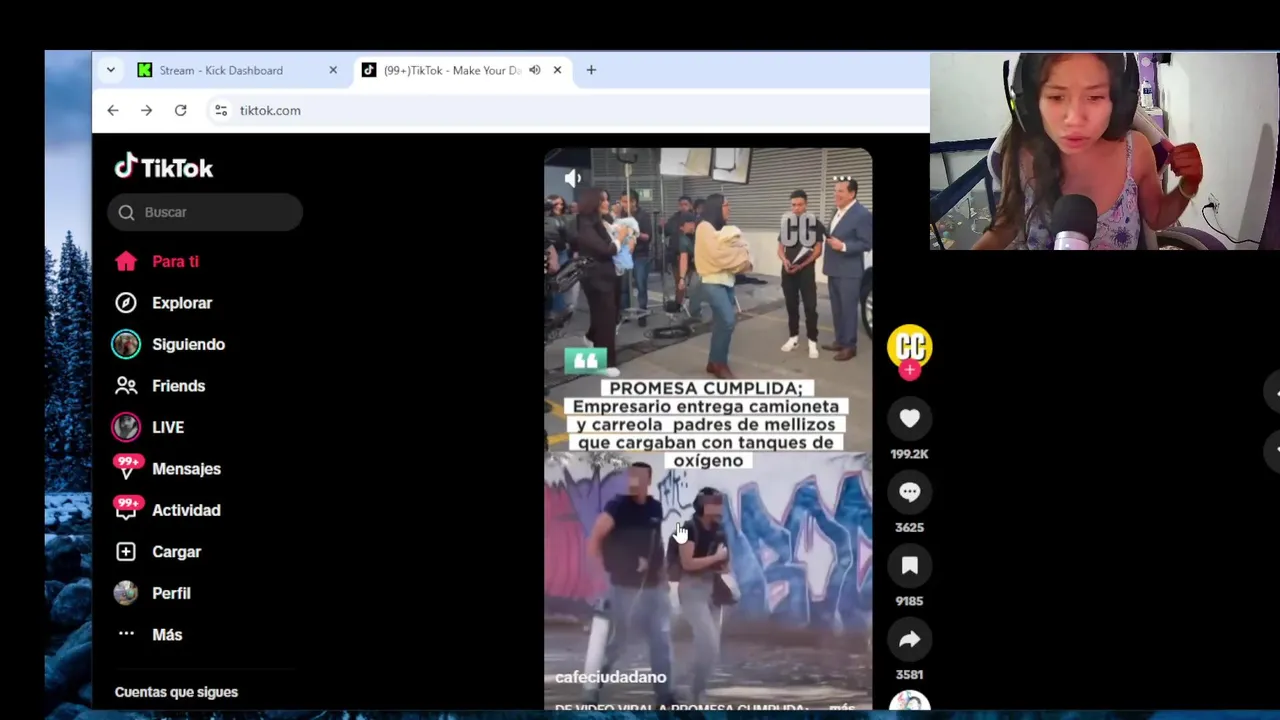Image resolution: width=1280 pixels, height=720 pixels.
Task: Click the Mensajes label
Action: [186, 469]
